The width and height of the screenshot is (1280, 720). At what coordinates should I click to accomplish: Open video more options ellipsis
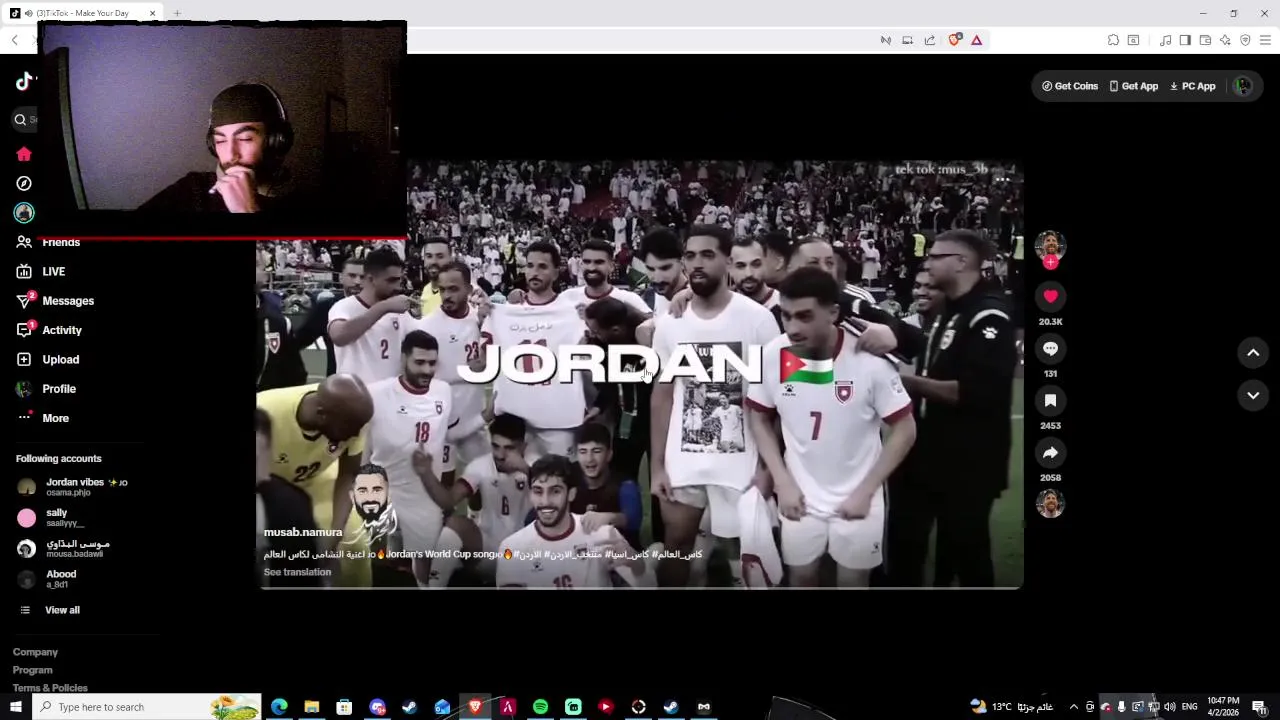pos(1002,180)
